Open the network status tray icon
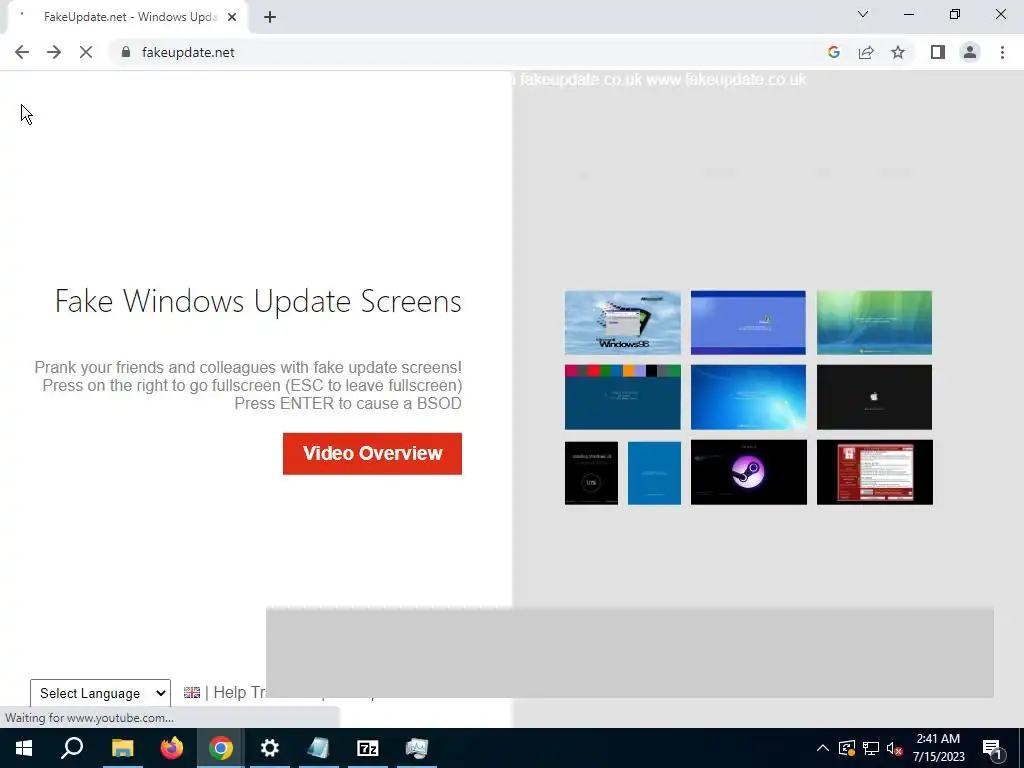 coord(871,748)
